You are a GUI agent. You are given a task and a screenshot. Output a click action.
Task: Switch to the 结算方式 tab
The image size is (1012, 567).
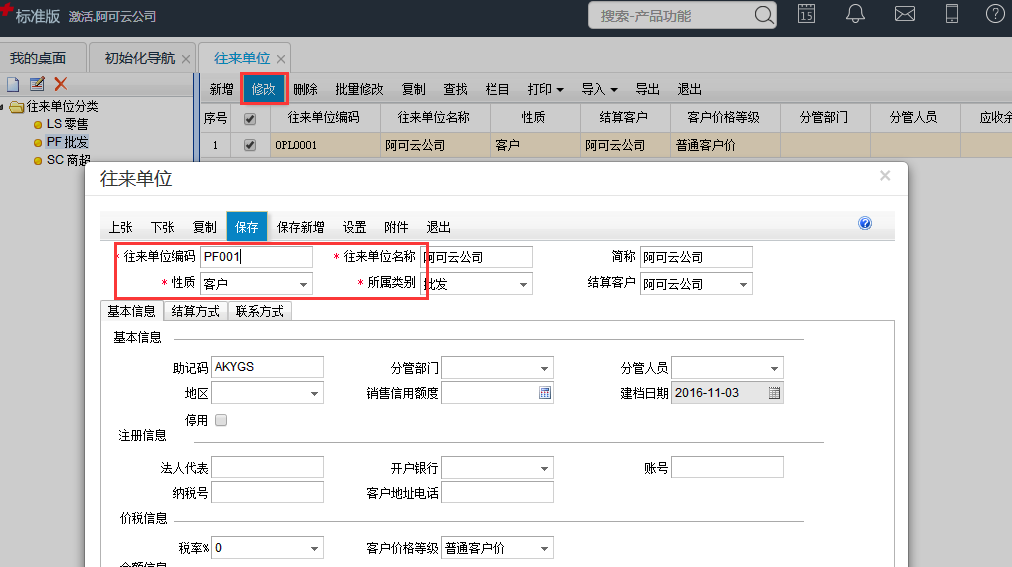click(x=195, y=311)
